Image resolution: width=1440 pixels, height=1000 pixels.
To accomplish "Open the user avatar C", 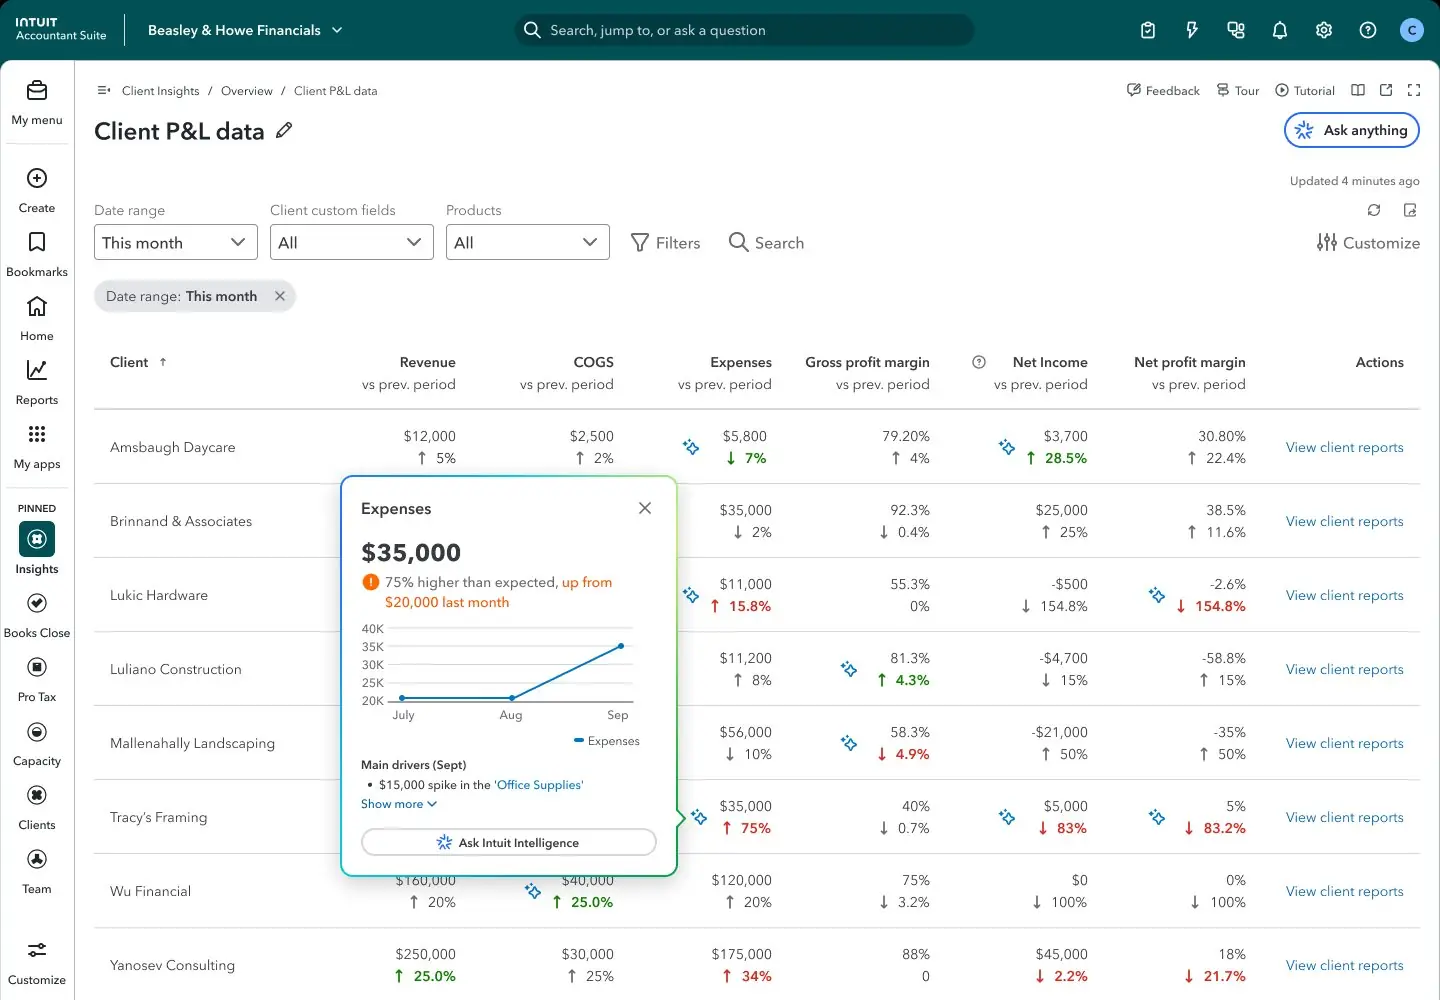I will [x=1412, y=30].
